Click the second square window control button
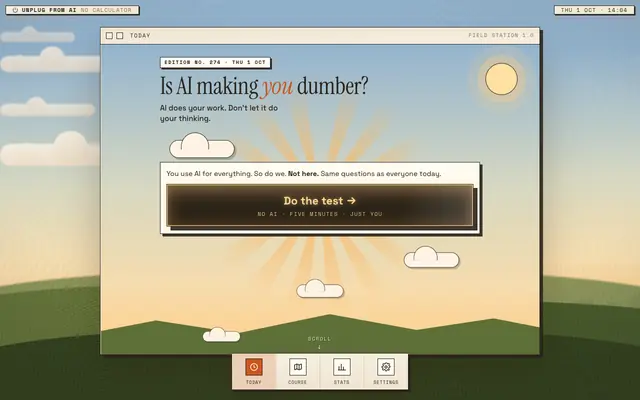 pos(120,36)
